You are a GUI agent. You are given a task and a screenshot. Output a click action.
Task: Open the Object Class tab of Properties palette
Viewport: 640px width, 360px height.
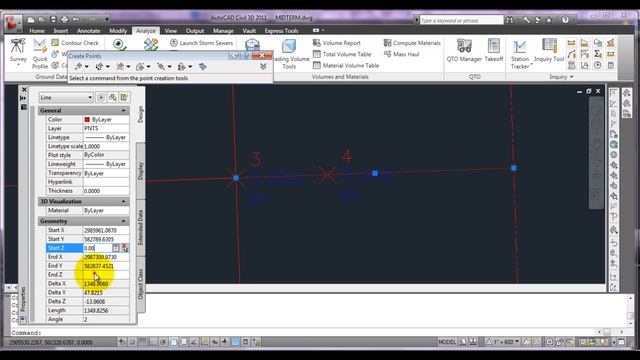click(x=140, y=284)
